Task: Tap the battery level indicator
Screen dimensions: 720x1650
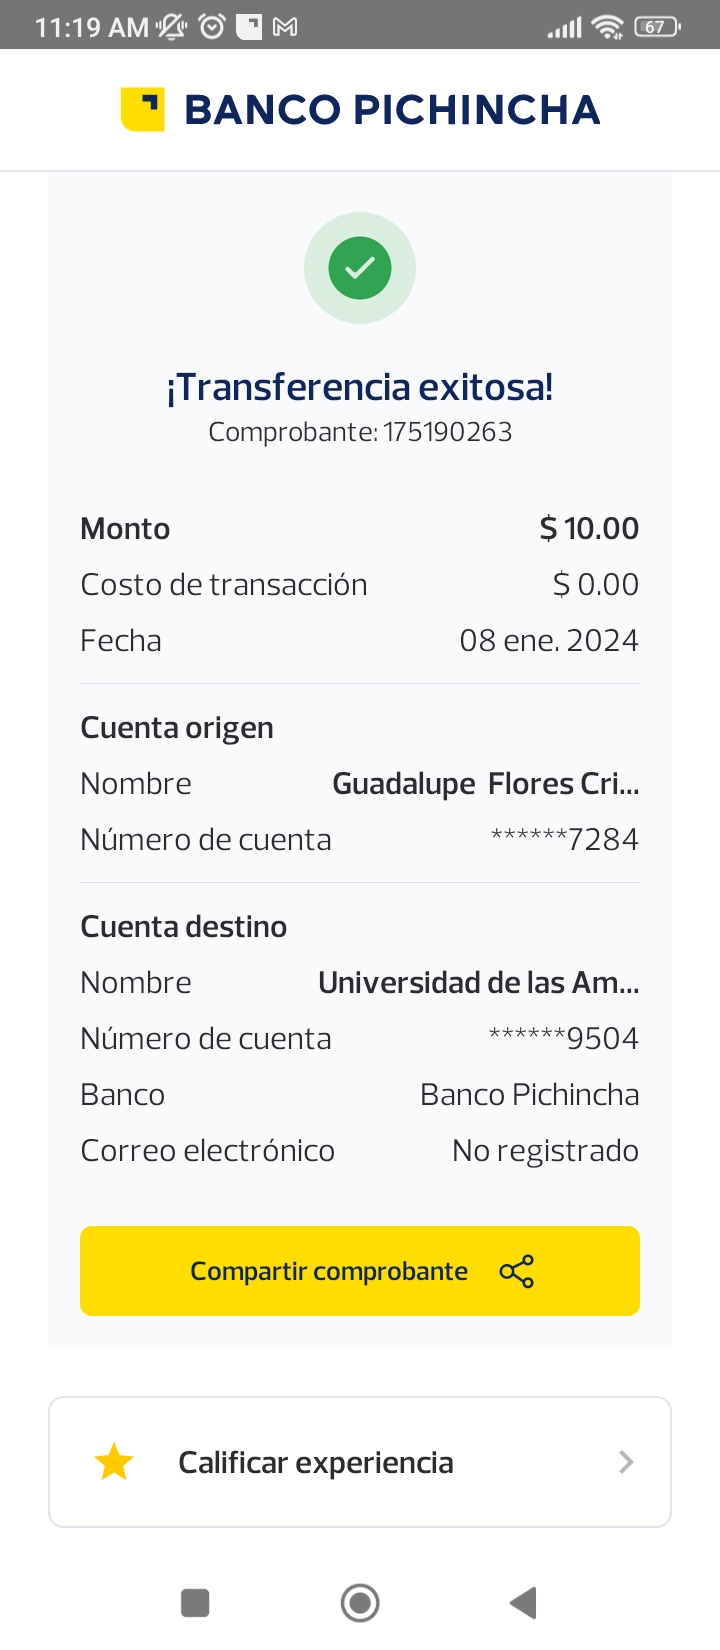Action: coord(657,27)
